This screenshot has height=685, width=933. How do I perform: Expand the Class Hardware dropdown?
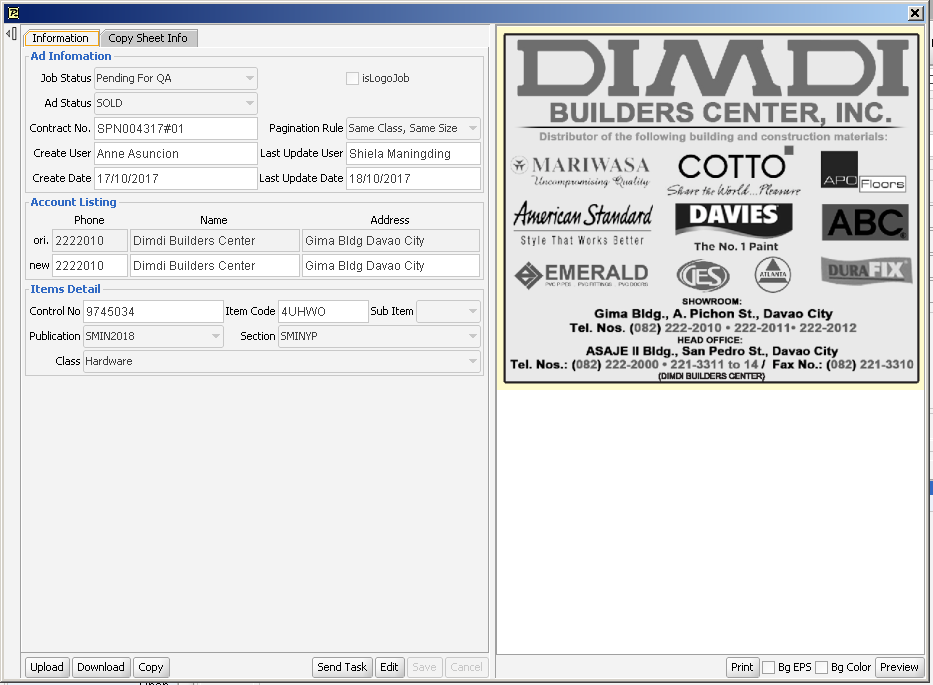(x=281, y=361)
